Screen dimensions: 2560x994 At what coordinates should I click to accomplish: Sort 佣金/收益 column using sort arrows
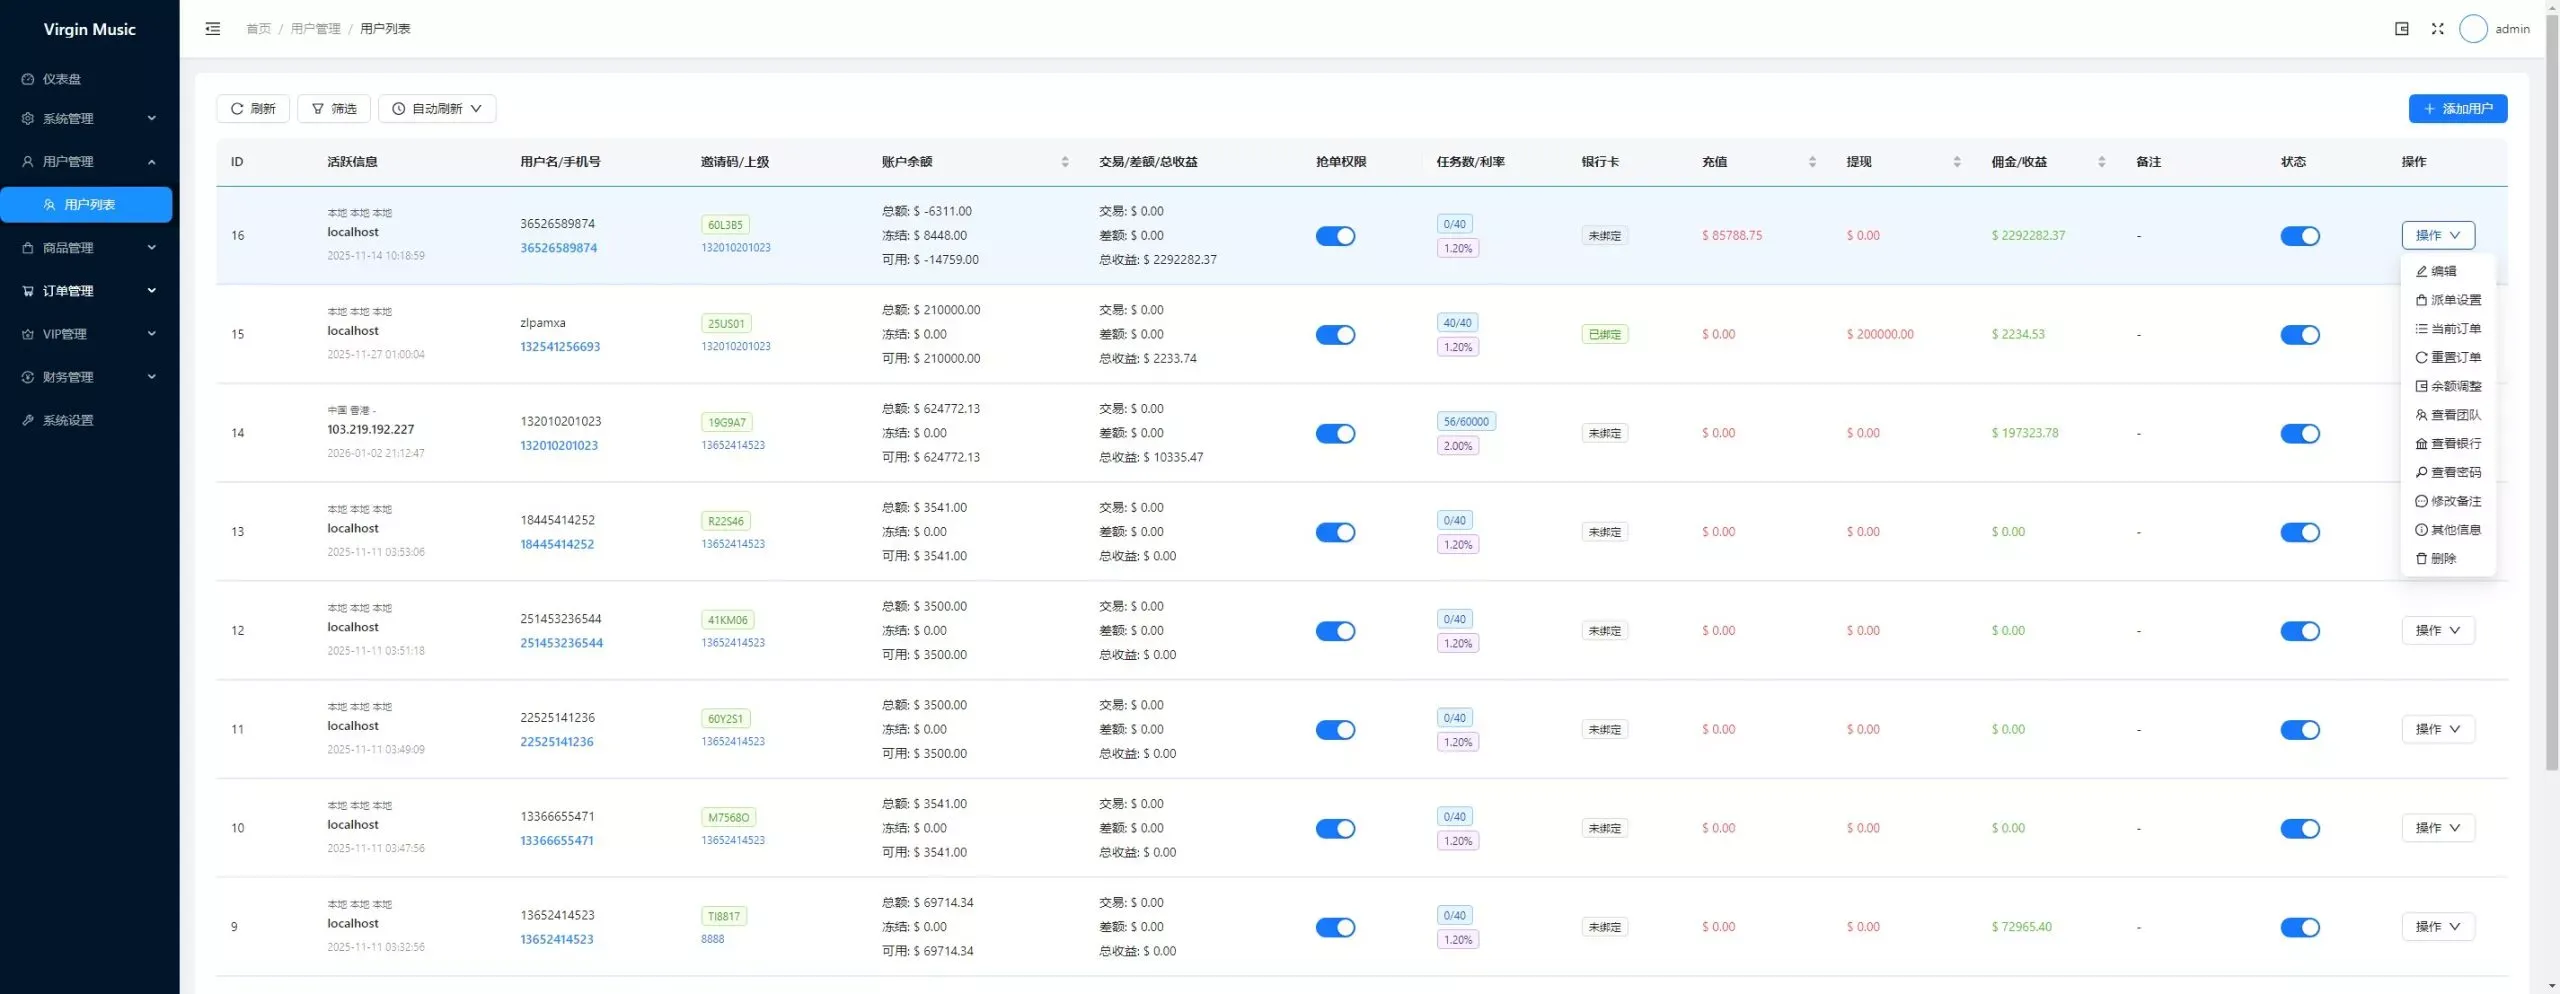point(2101,162)
